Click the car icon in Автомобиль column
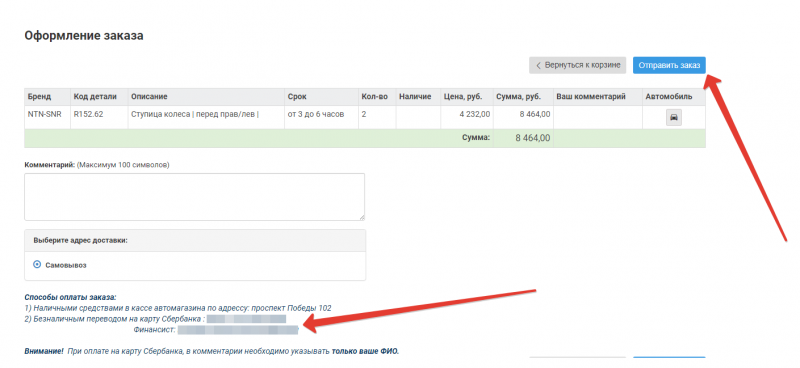 coord(673,118)
